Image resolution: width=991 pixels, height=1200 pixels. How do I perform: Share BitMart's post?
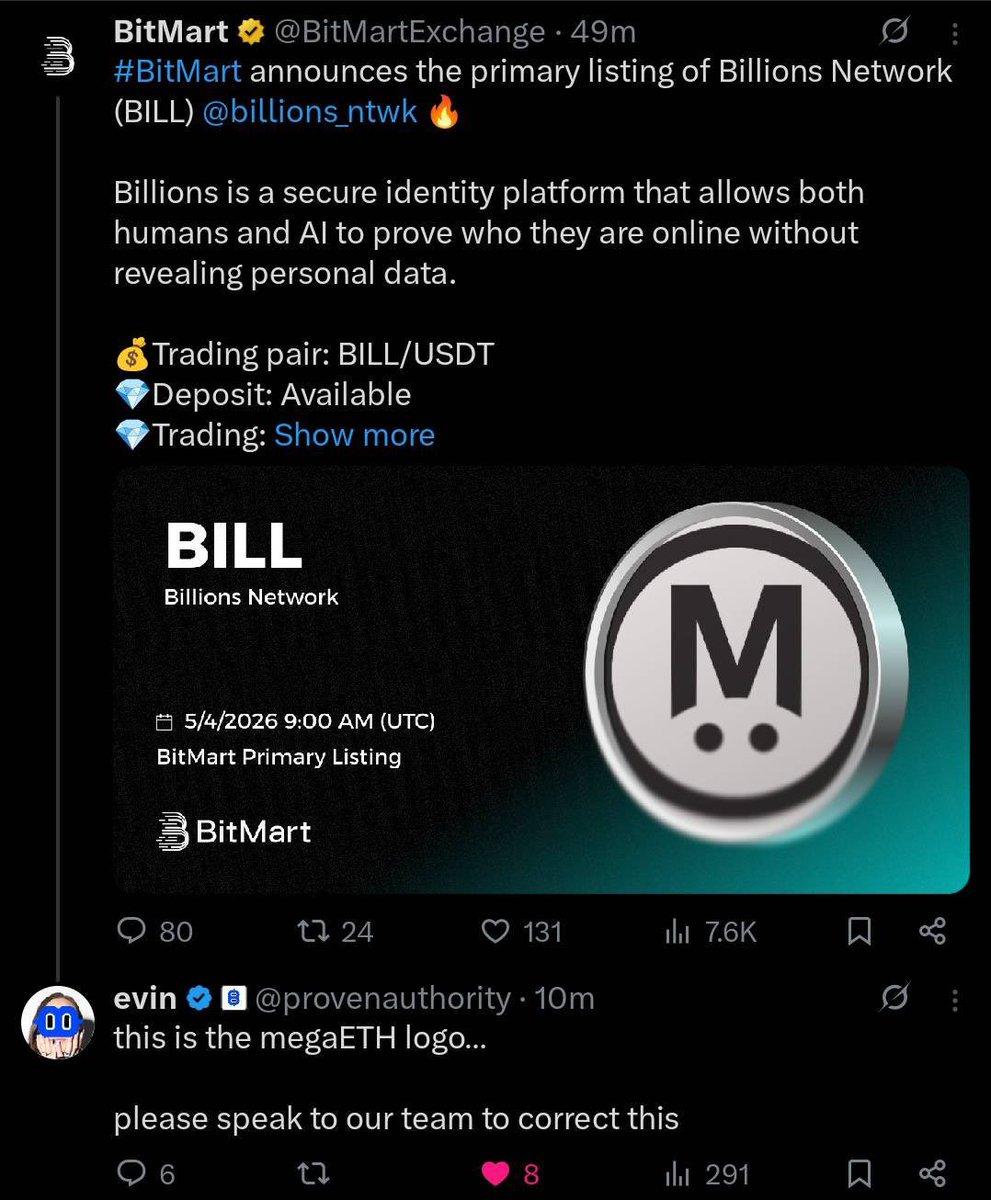(x=932, y=932)
